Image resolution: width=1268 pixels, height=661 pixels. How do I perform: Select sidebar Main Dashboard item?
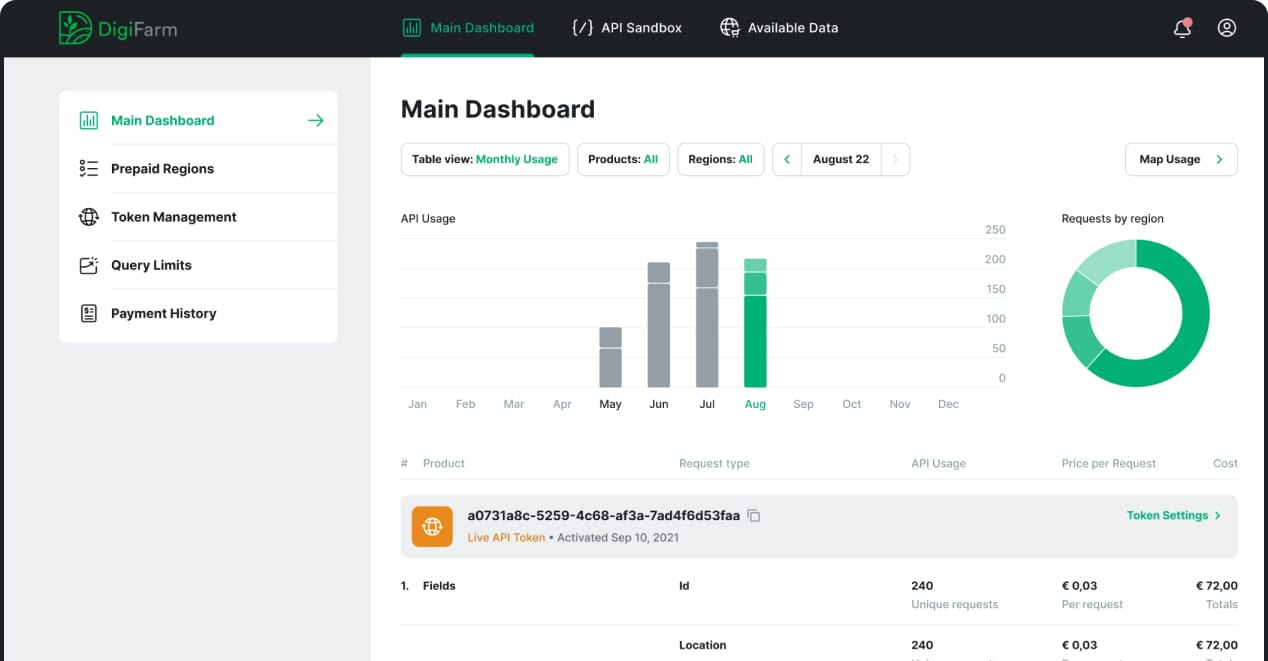click(198, 120)
